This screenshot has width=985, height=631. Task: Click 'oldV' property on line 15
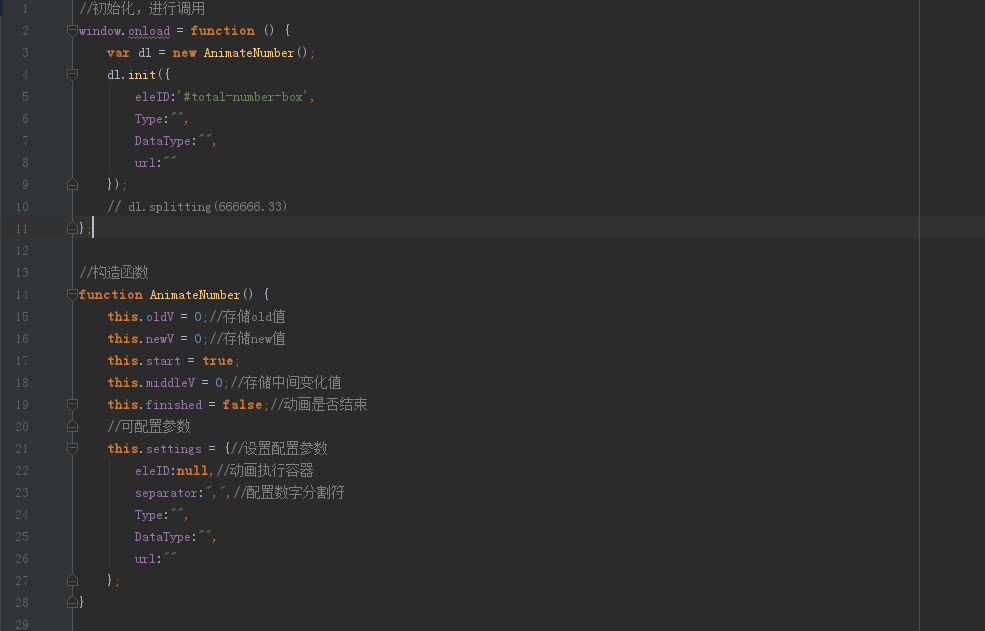(x=160, y=316)
